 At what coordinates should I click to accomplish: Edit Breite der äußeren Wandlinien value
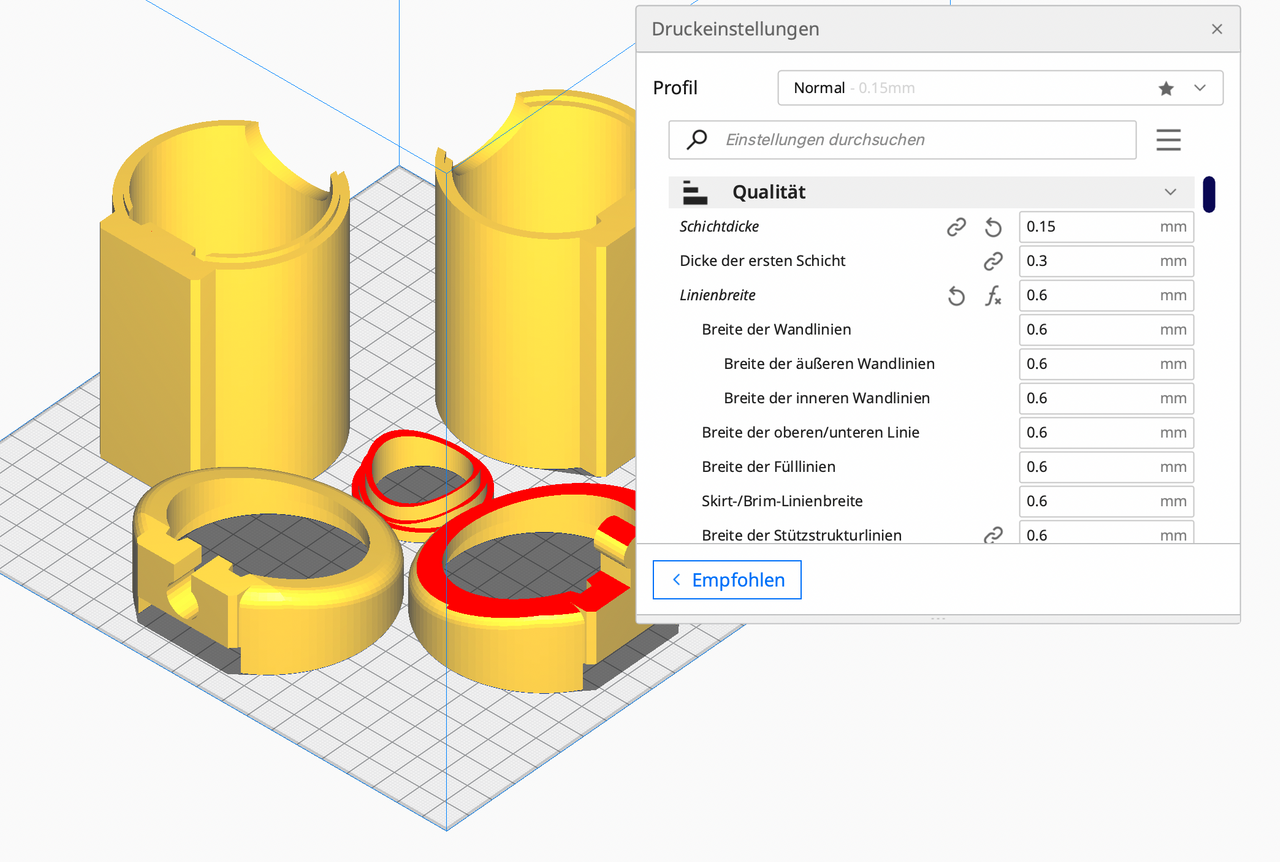pos(1106,364)
